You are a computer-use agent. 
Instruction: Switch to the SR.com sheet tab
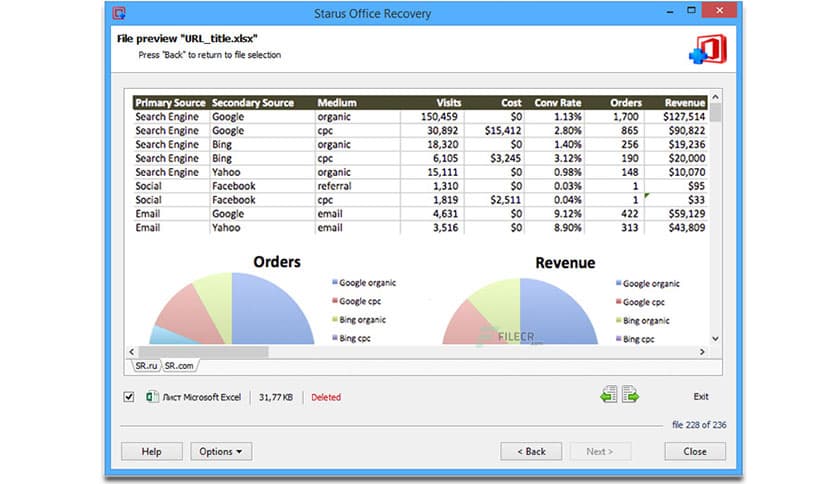point(179,366)
